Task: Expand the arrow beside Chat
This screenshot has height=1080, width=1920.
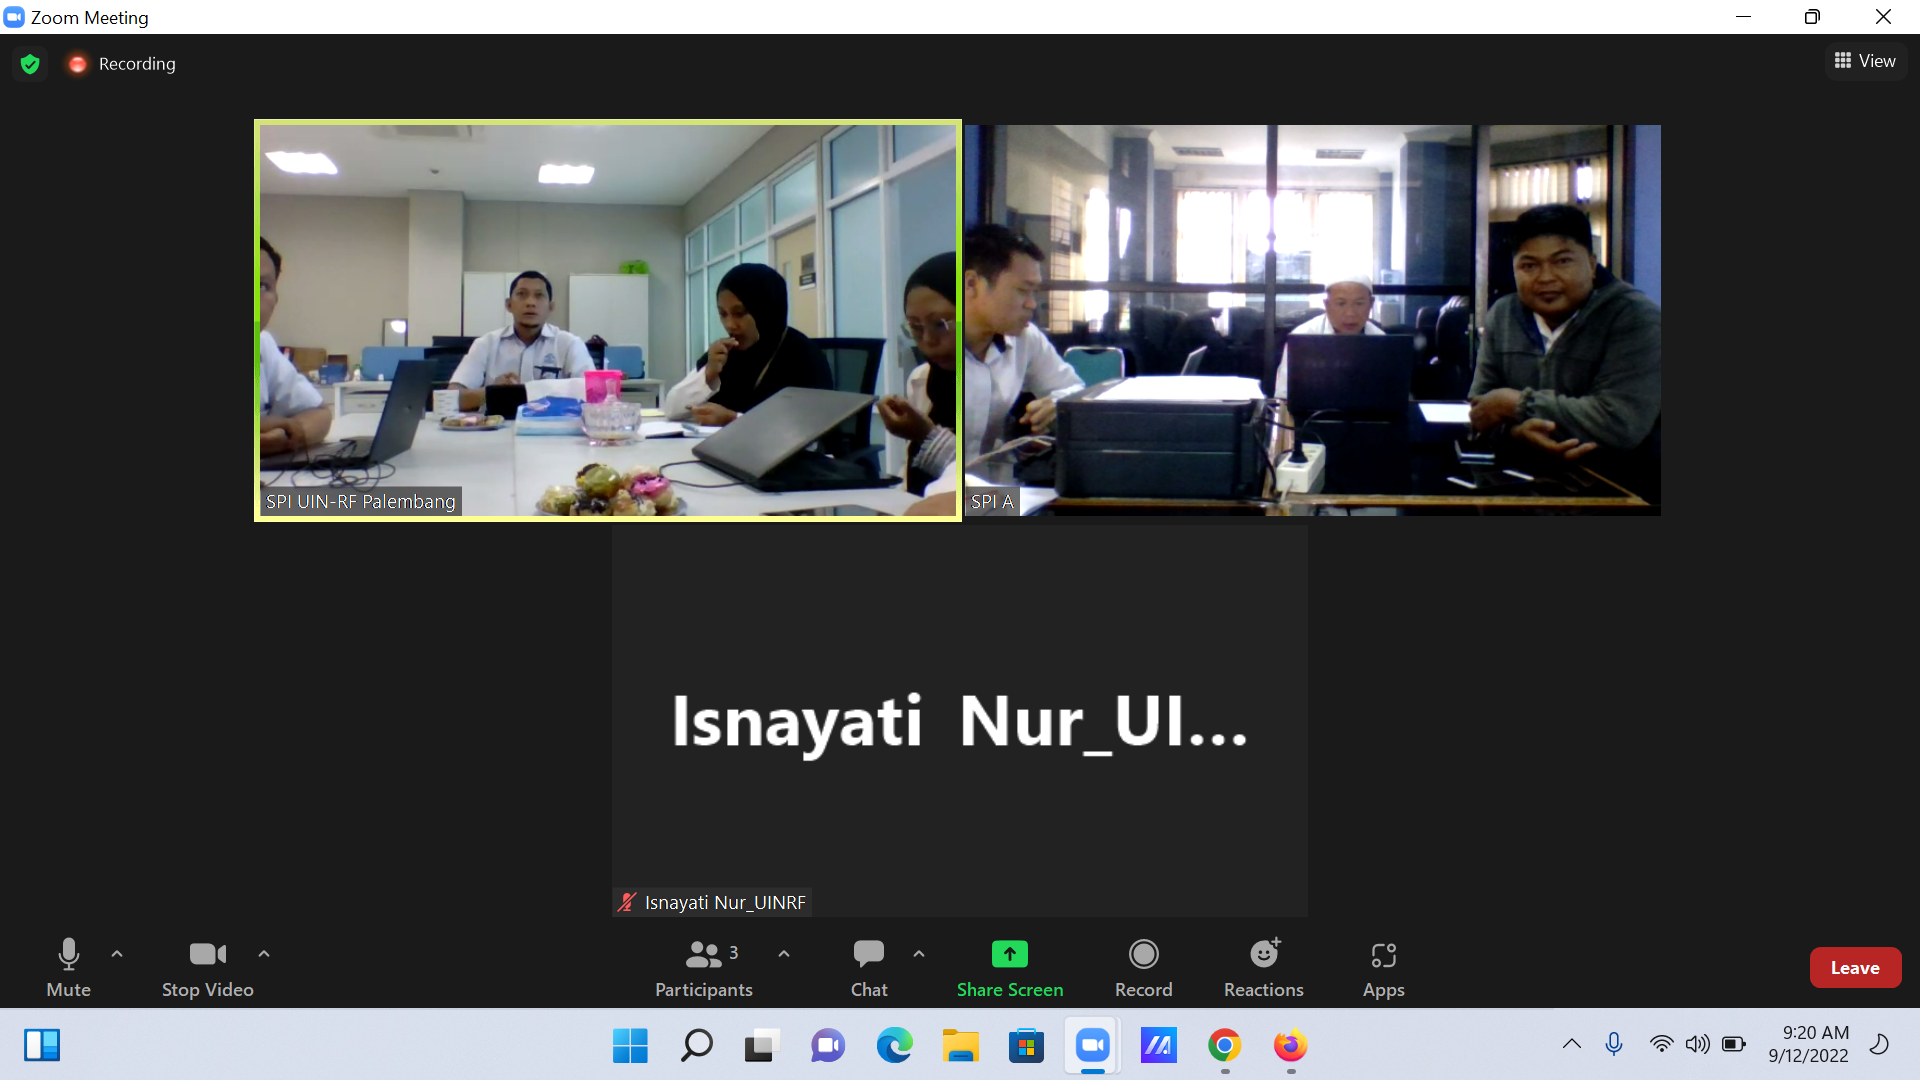Action: [919, 954]
